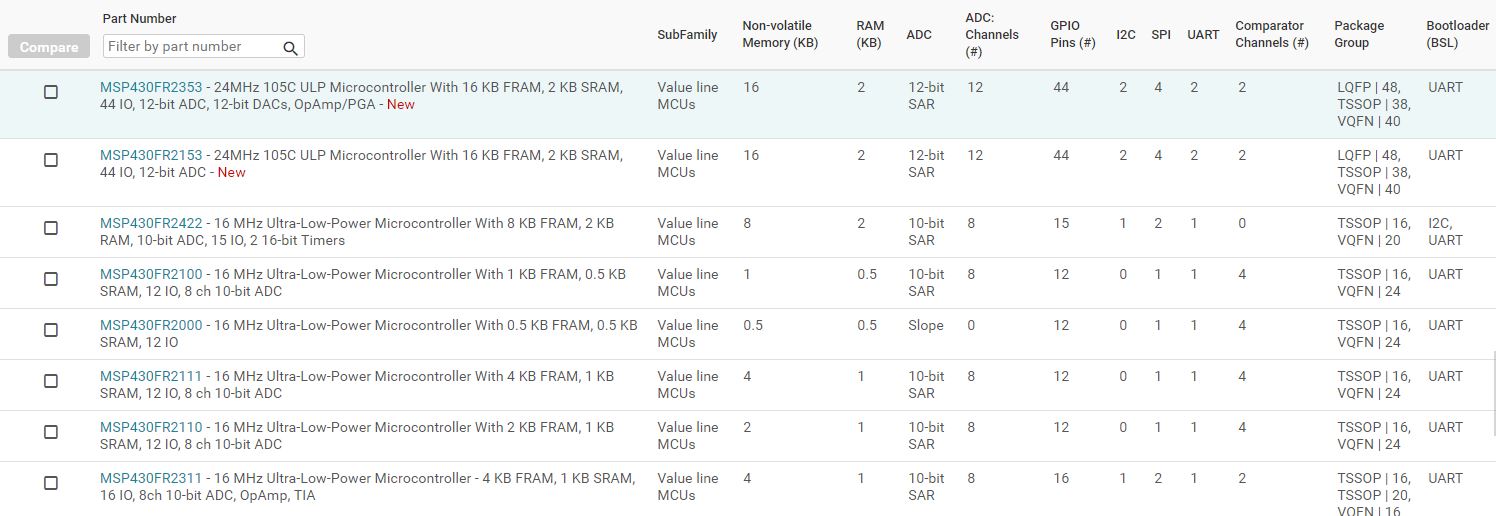Viewport: 1496px width, 516px height.
Task: Mark the MSP430FR2000 checkbox
Action: click(x=51, y=330)
